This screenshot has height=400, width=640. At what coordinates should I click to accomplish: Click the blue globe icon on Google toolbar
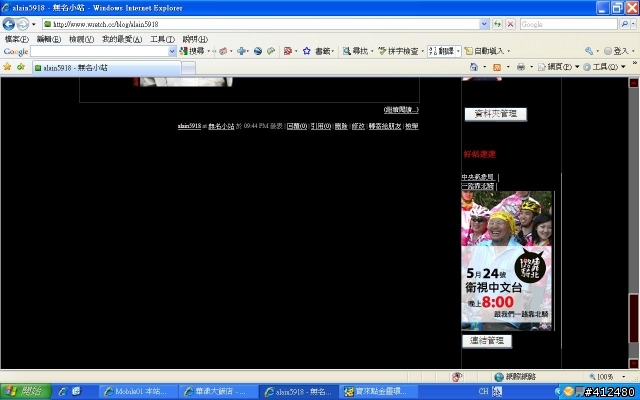[x=258, y=51]
